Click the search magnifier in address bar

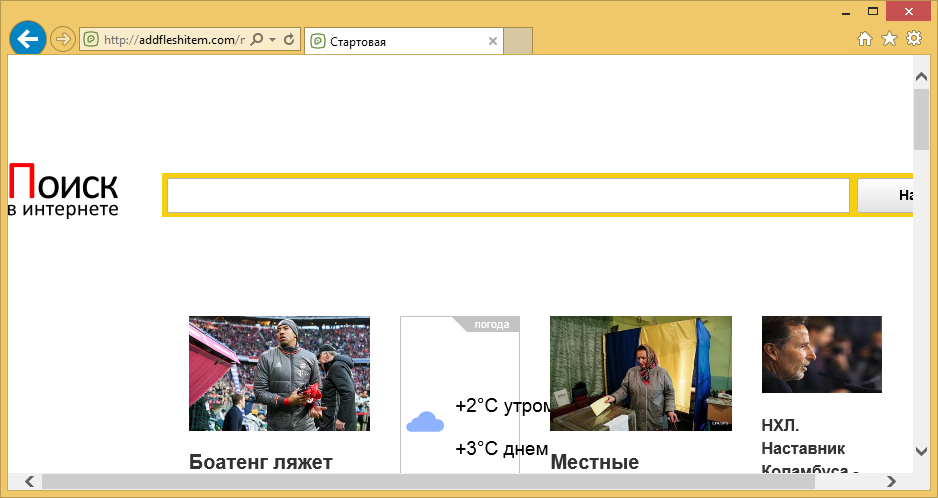[x=257, y=40]
